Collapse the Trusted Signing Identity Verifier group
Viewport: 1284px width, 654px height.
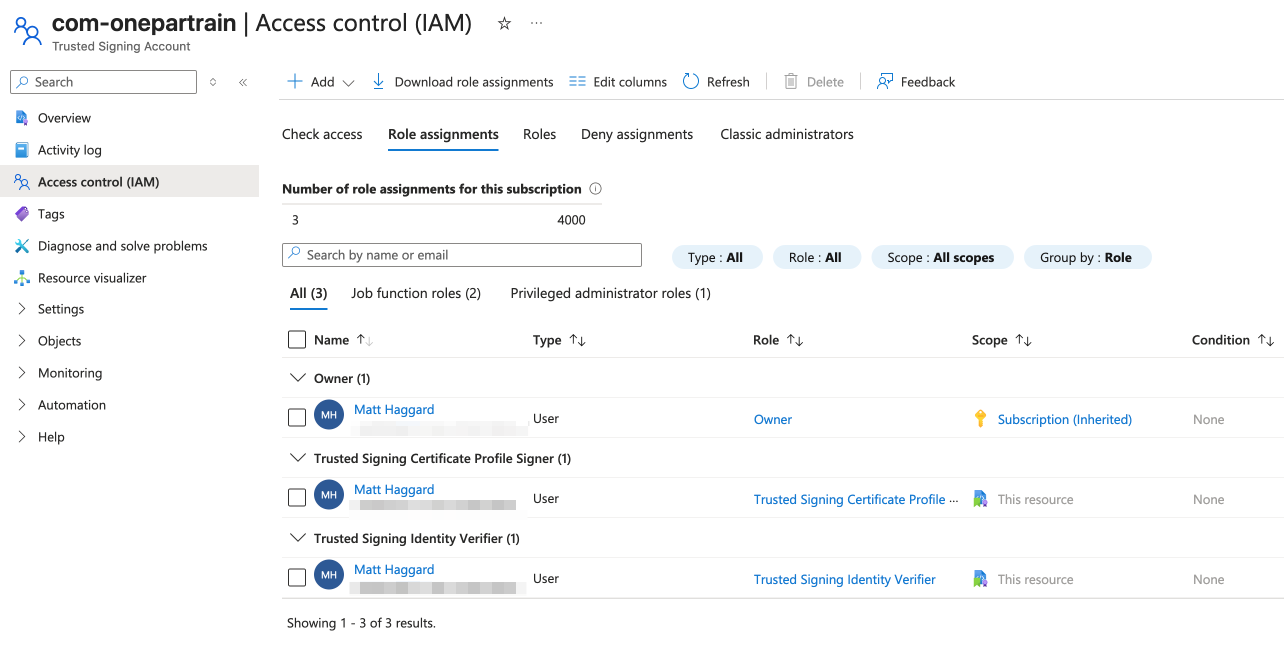pyautogui.click(x=297, y=538)
